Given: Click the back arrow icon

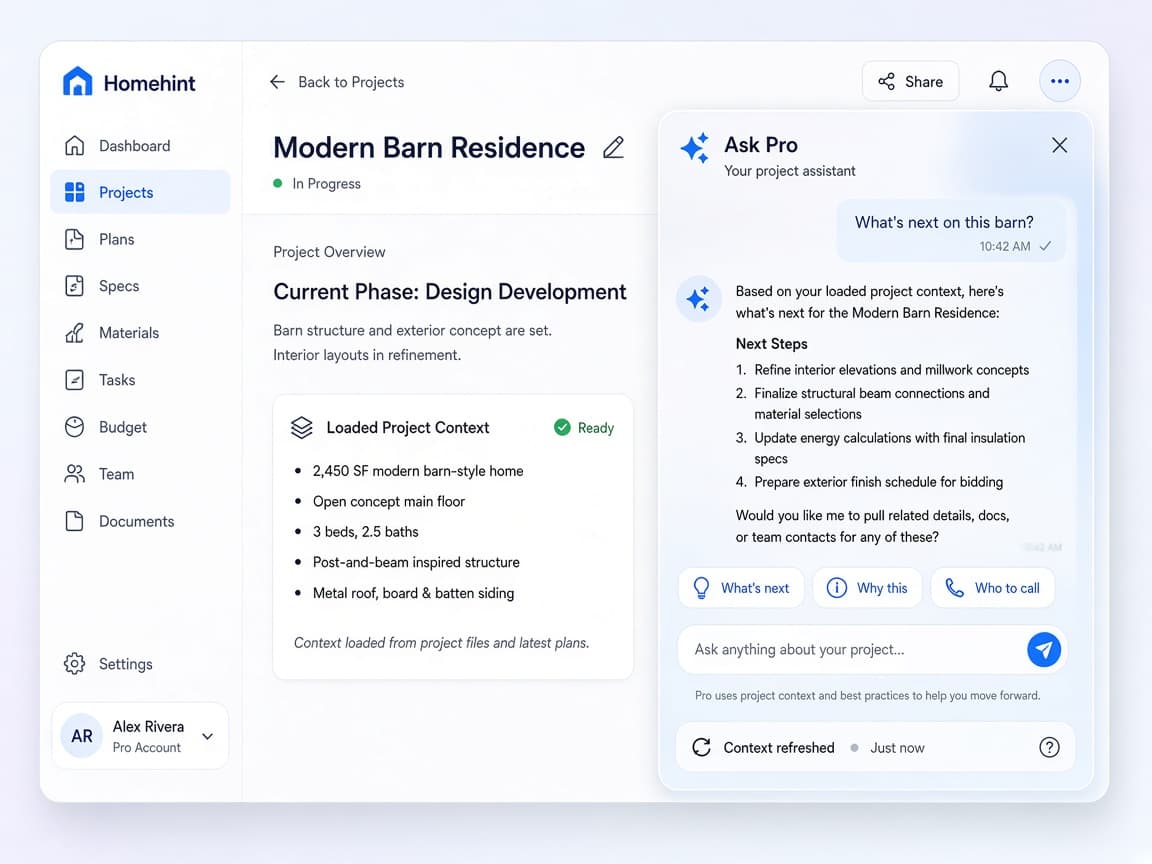Looking at the screenshot, I should point(277,82).
